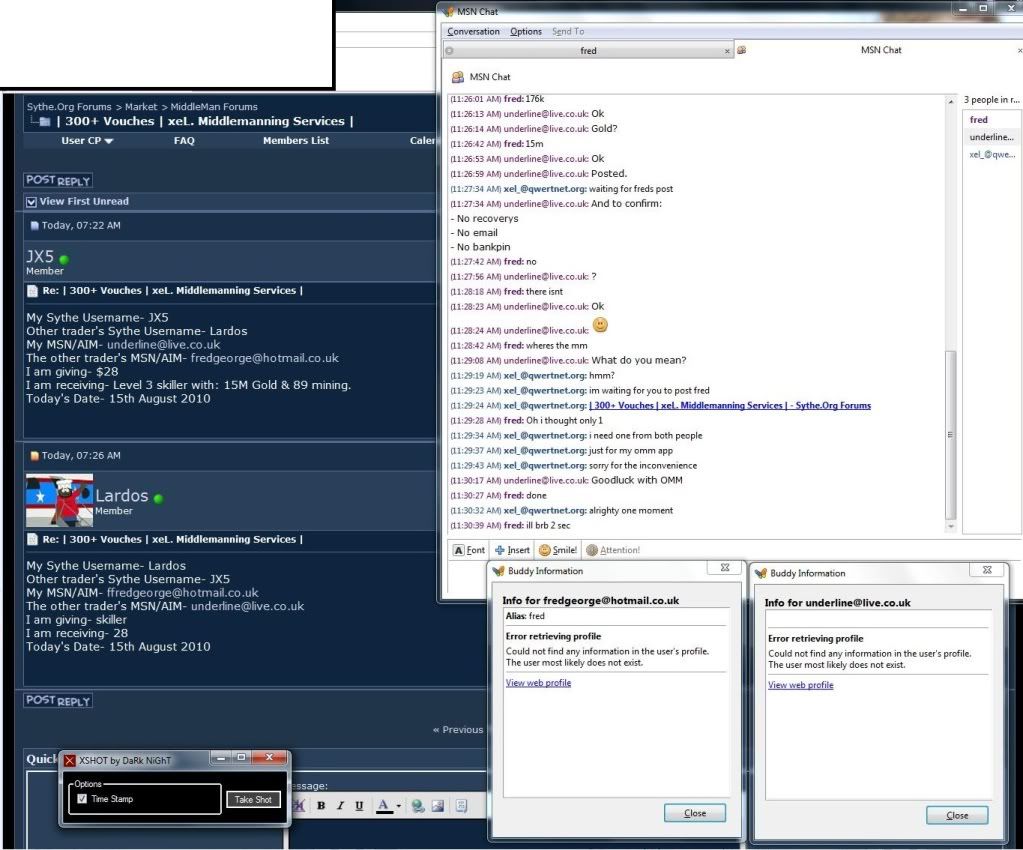This screenshot has width=1023, height=850.
Task: Click the X on underline Buddy Information window
Action: point(987,570)
